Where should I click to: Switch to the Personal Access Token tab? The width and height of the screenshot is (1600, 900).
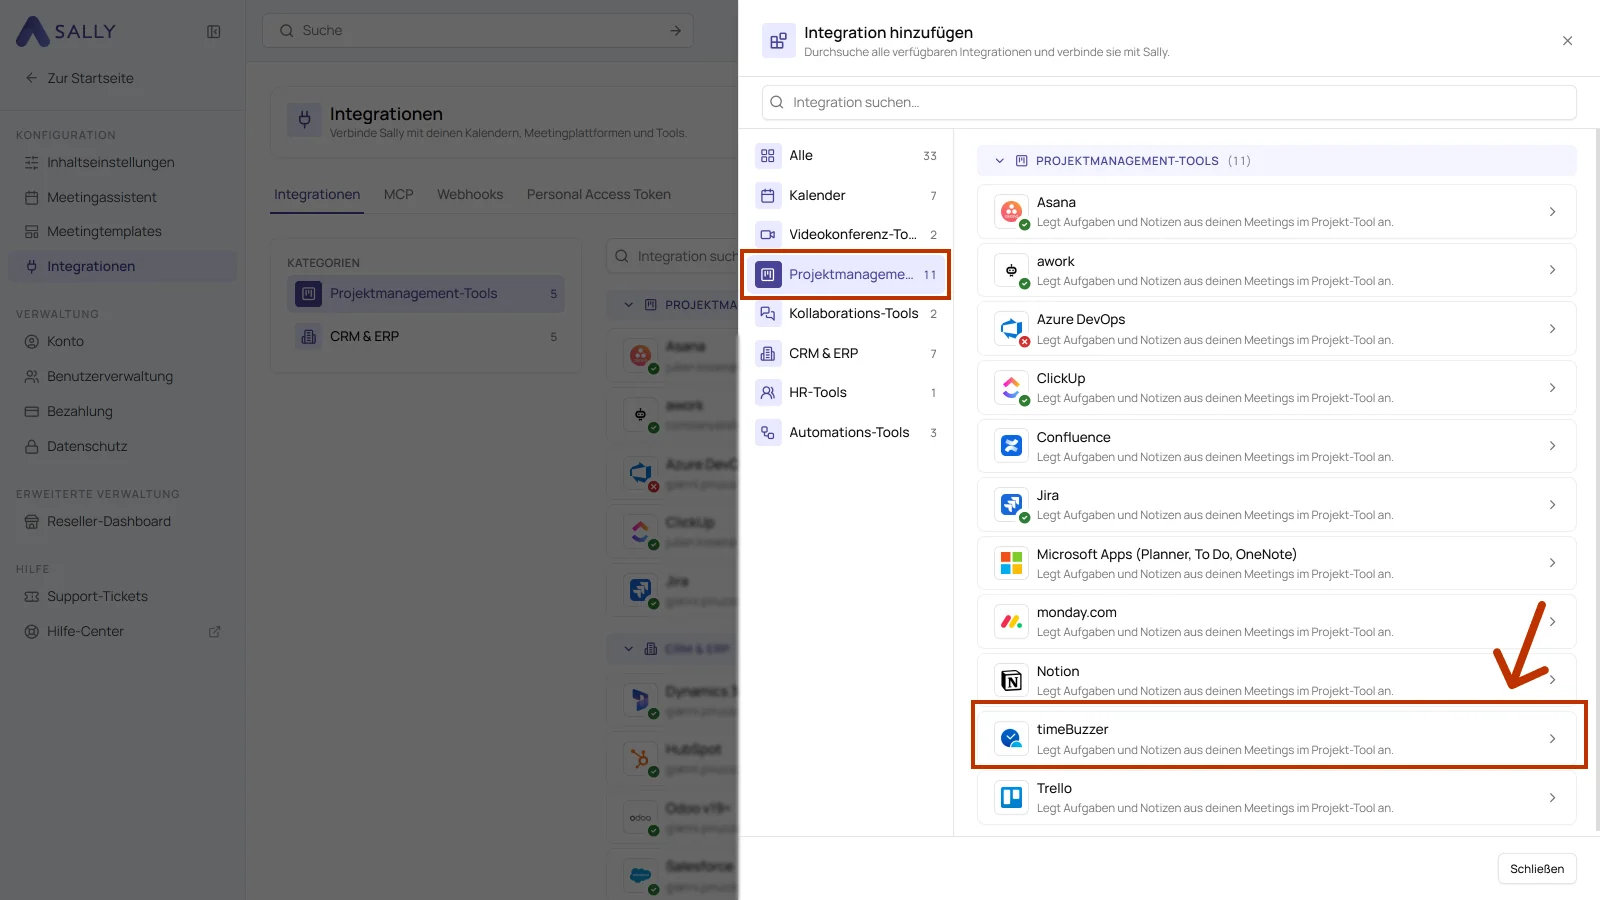point(599,194)
